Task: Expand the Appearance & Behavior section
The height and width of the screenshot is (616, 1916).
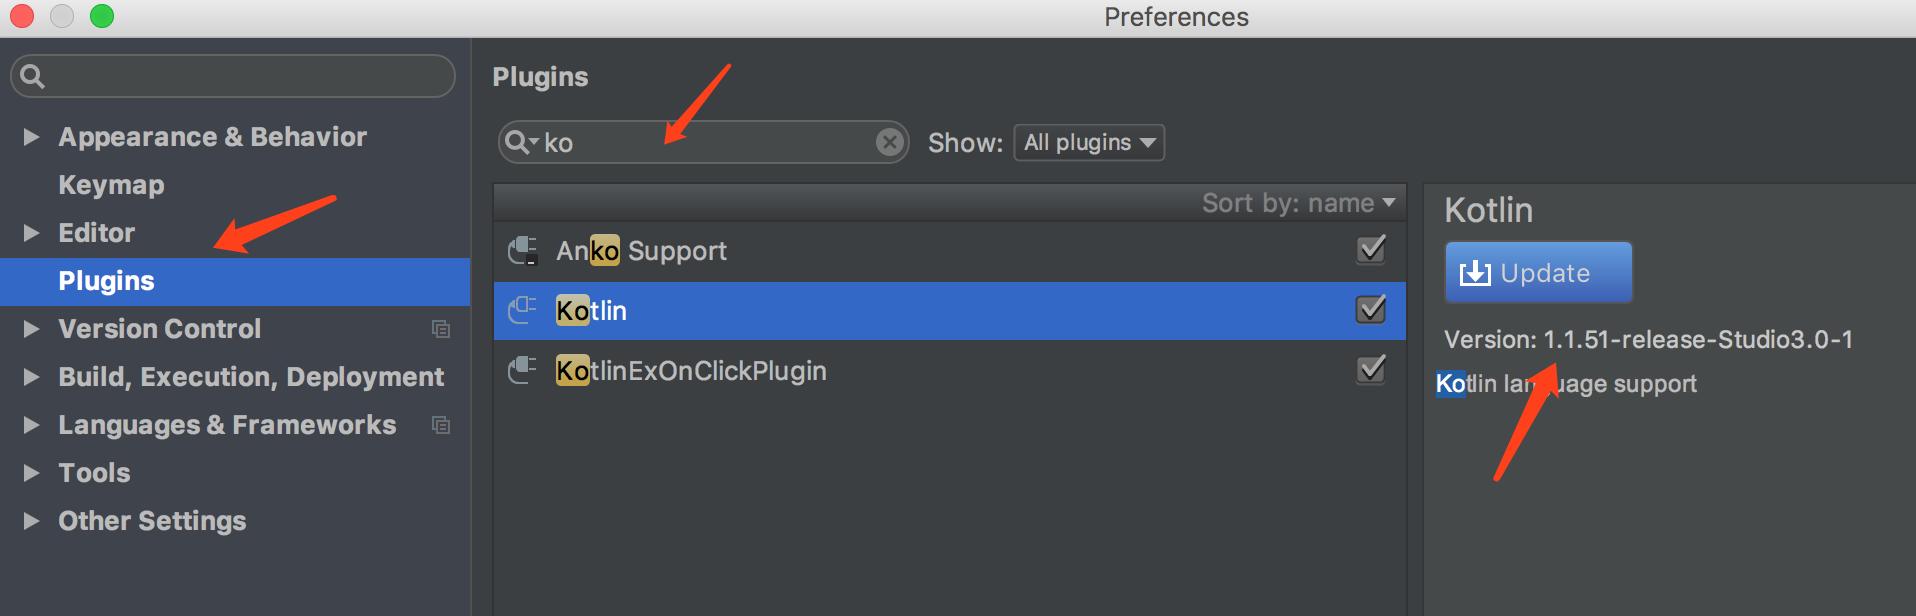Action: tap(31, 137)
